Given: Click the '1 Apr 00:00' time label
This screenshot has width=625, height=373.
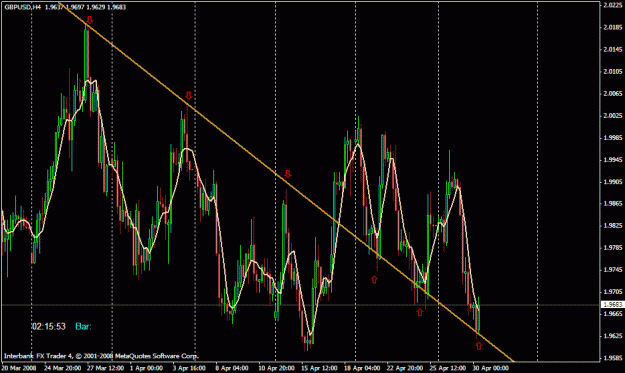Looking at the screenshot, I should point(146,368).
